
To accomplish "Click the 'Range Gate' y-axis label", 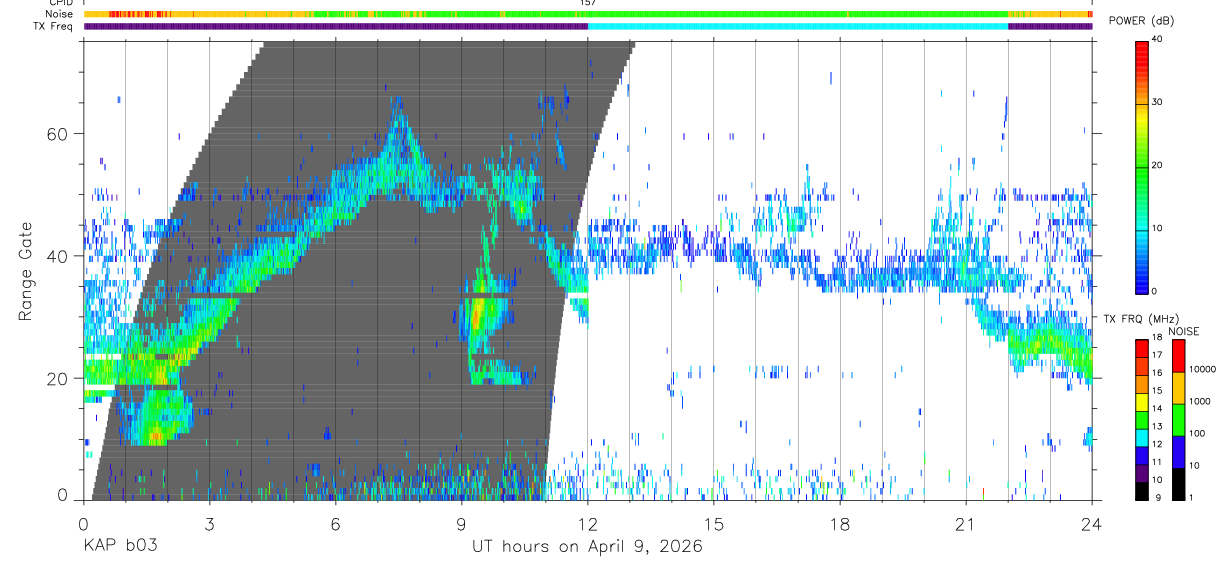I will coord(26,272).
